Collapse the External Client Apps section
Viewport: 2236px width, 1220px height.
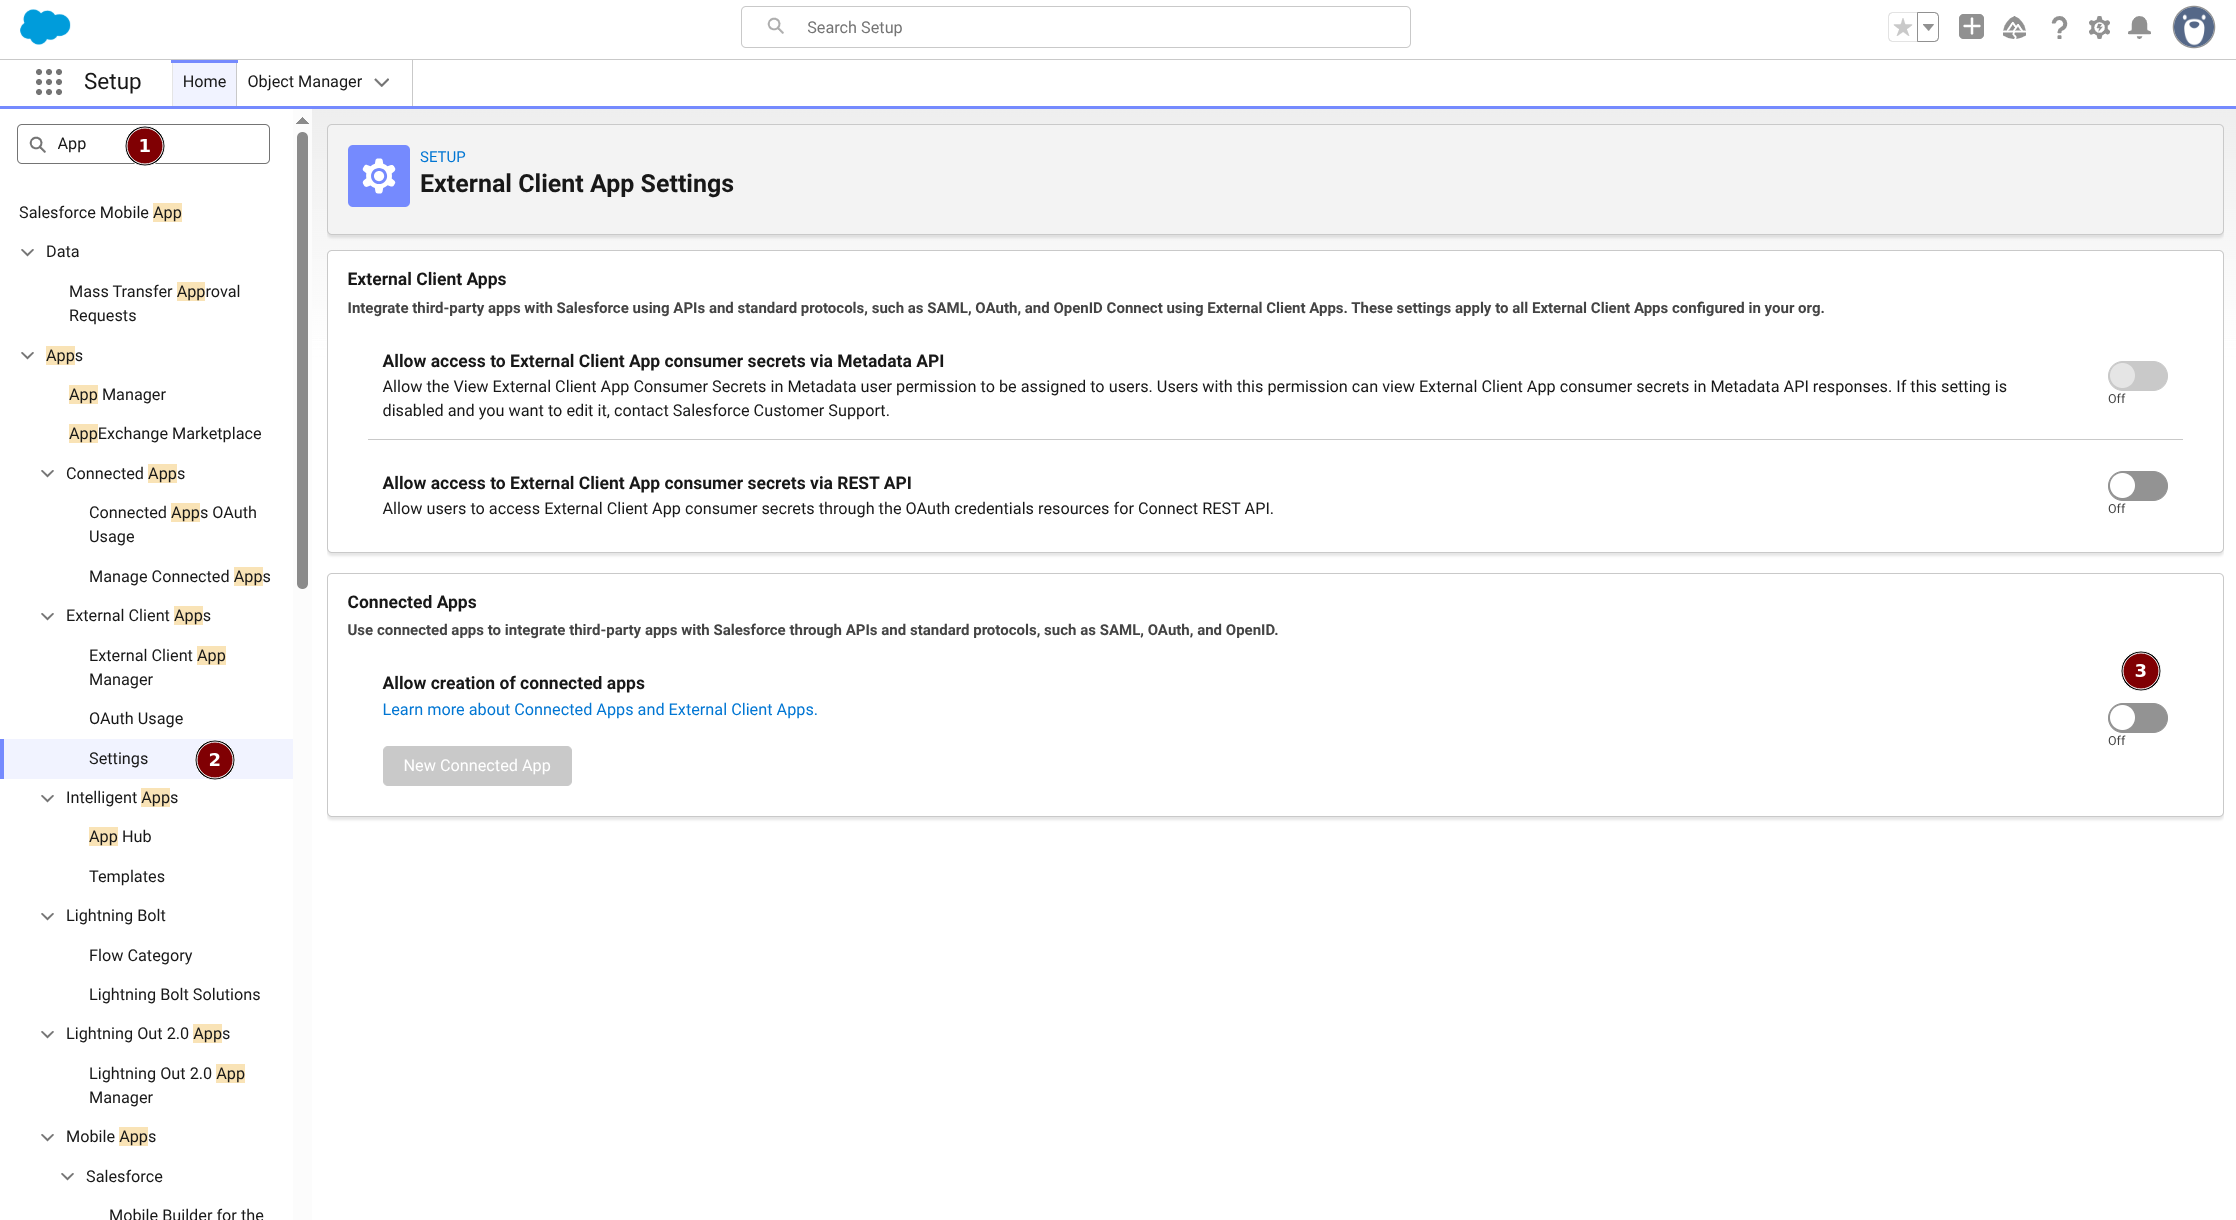point(47,616)
